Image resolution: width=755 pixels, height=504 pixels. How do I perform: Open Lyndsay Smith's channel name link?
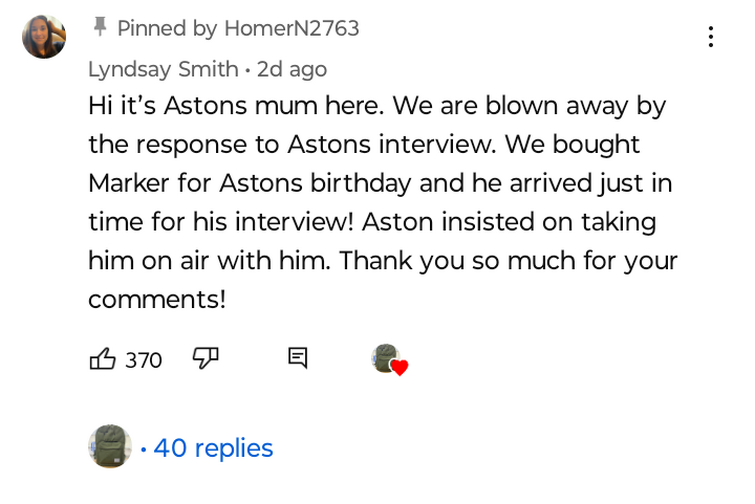[163, 69]
